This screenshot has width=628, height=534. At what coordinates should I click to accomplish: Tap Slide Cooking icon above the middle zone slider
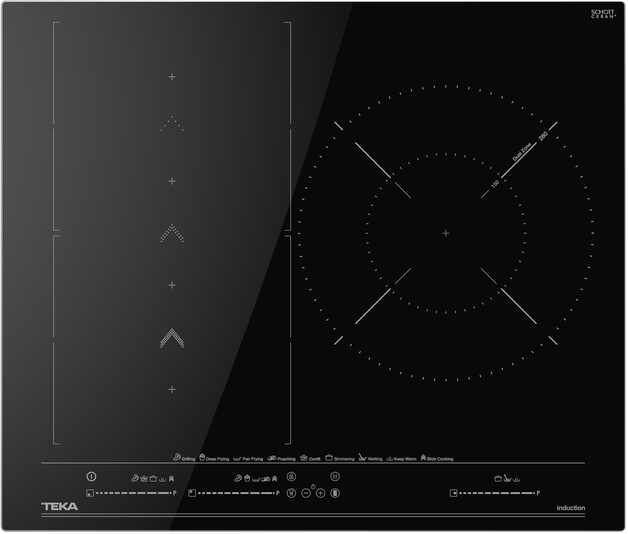(274, 479)
